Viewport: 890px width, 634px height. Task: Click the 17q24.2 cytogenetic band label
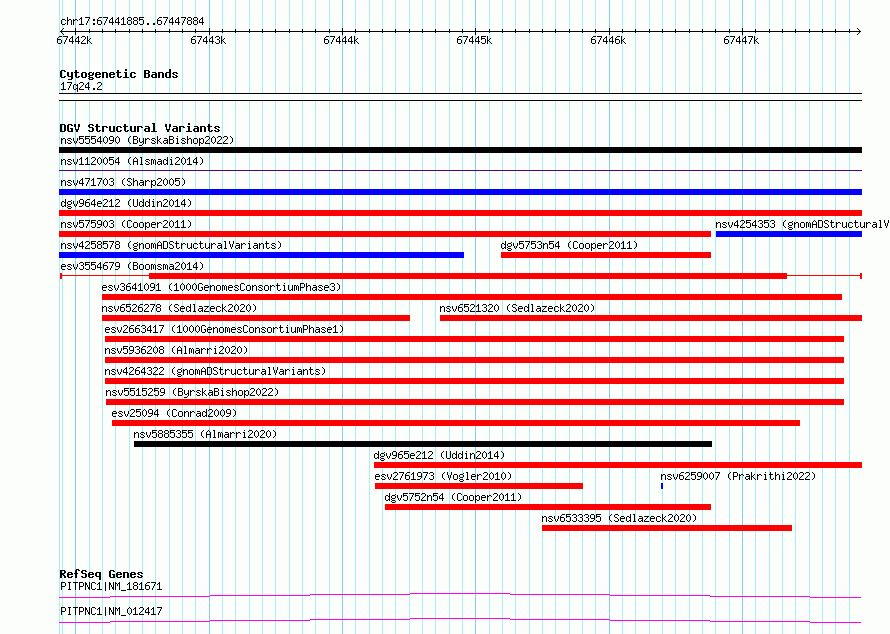click(x=81, y=86)
